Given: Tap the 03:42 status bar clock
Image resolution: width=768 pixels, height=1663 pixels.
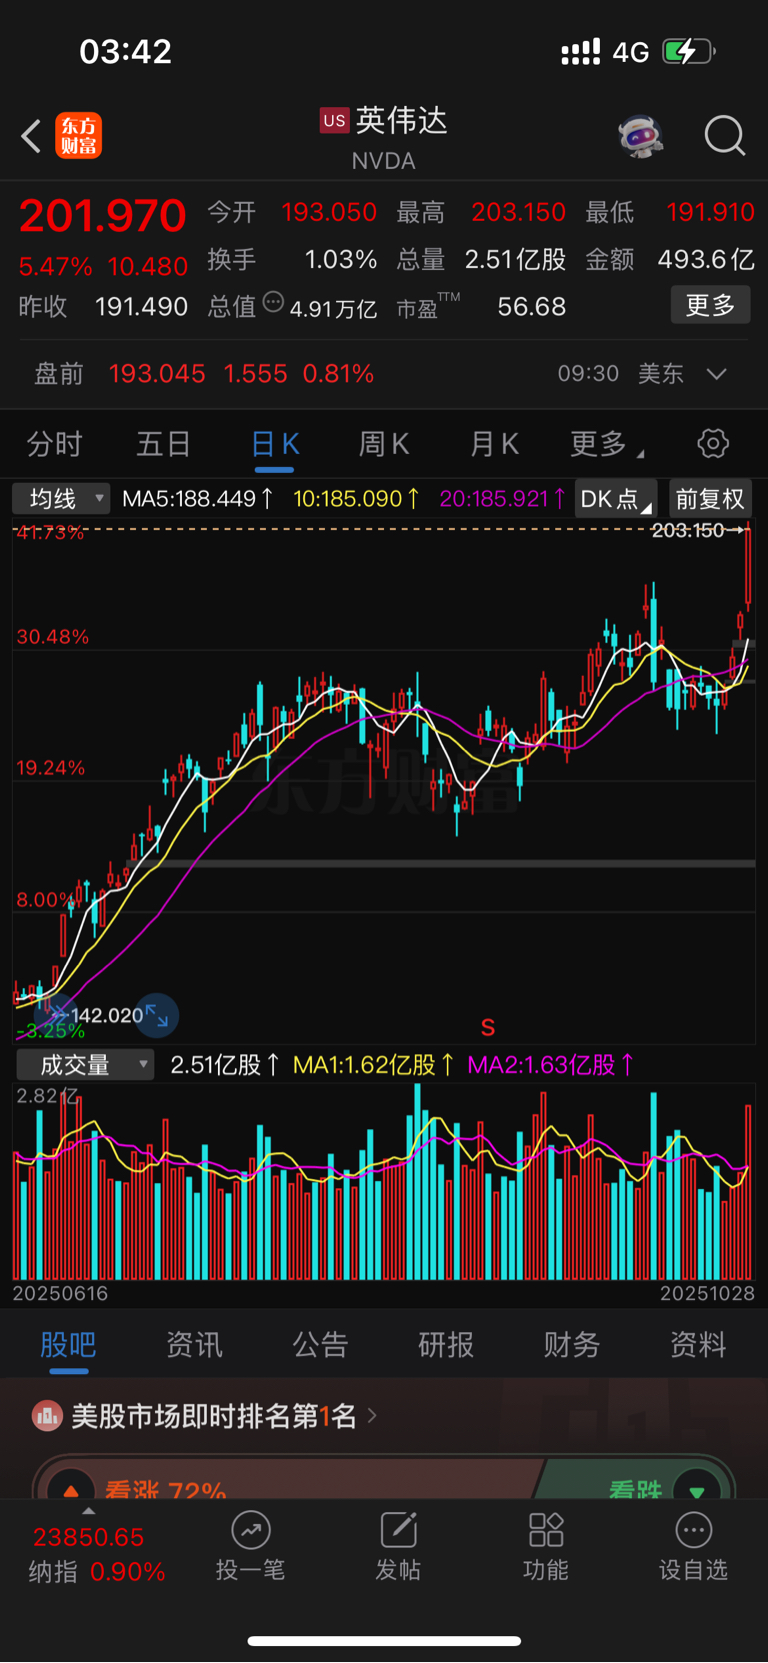Looking at the screenshot, I should (126, 51).
